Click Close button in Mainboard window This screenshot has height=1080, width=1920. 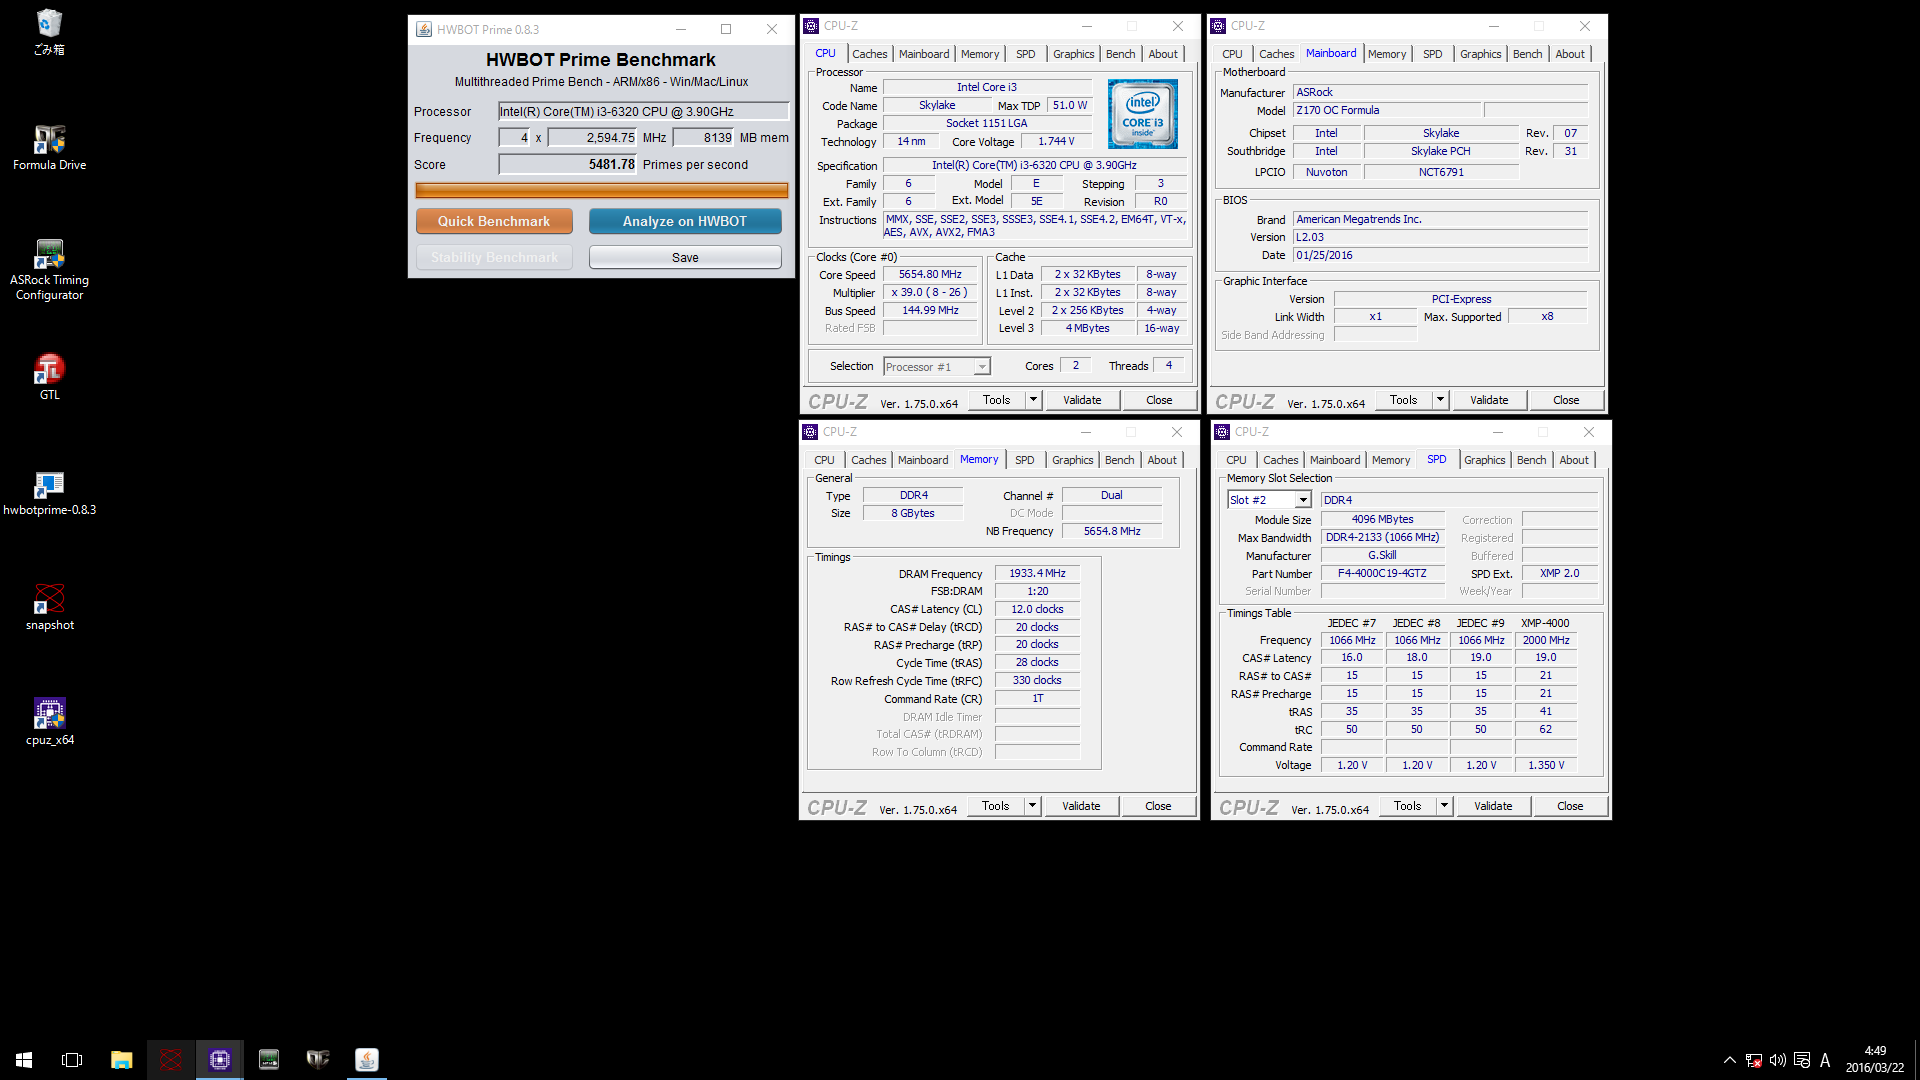click(x=1566, y=400)
